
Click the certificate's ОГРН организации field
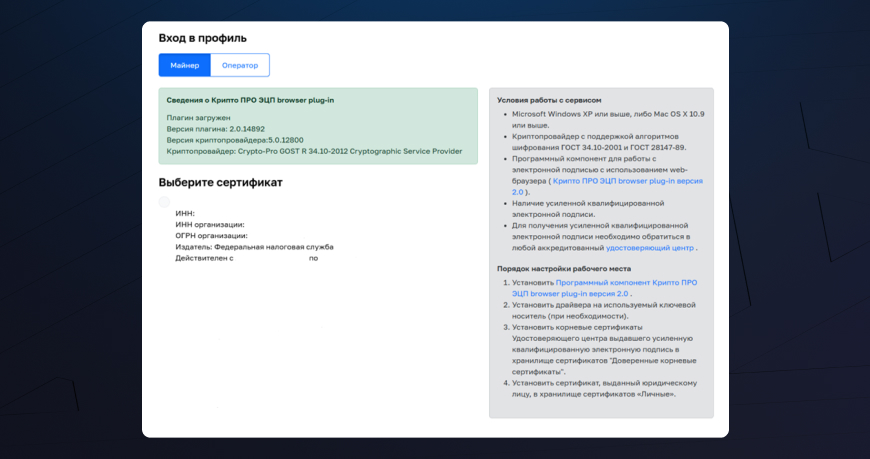(211, 235)
